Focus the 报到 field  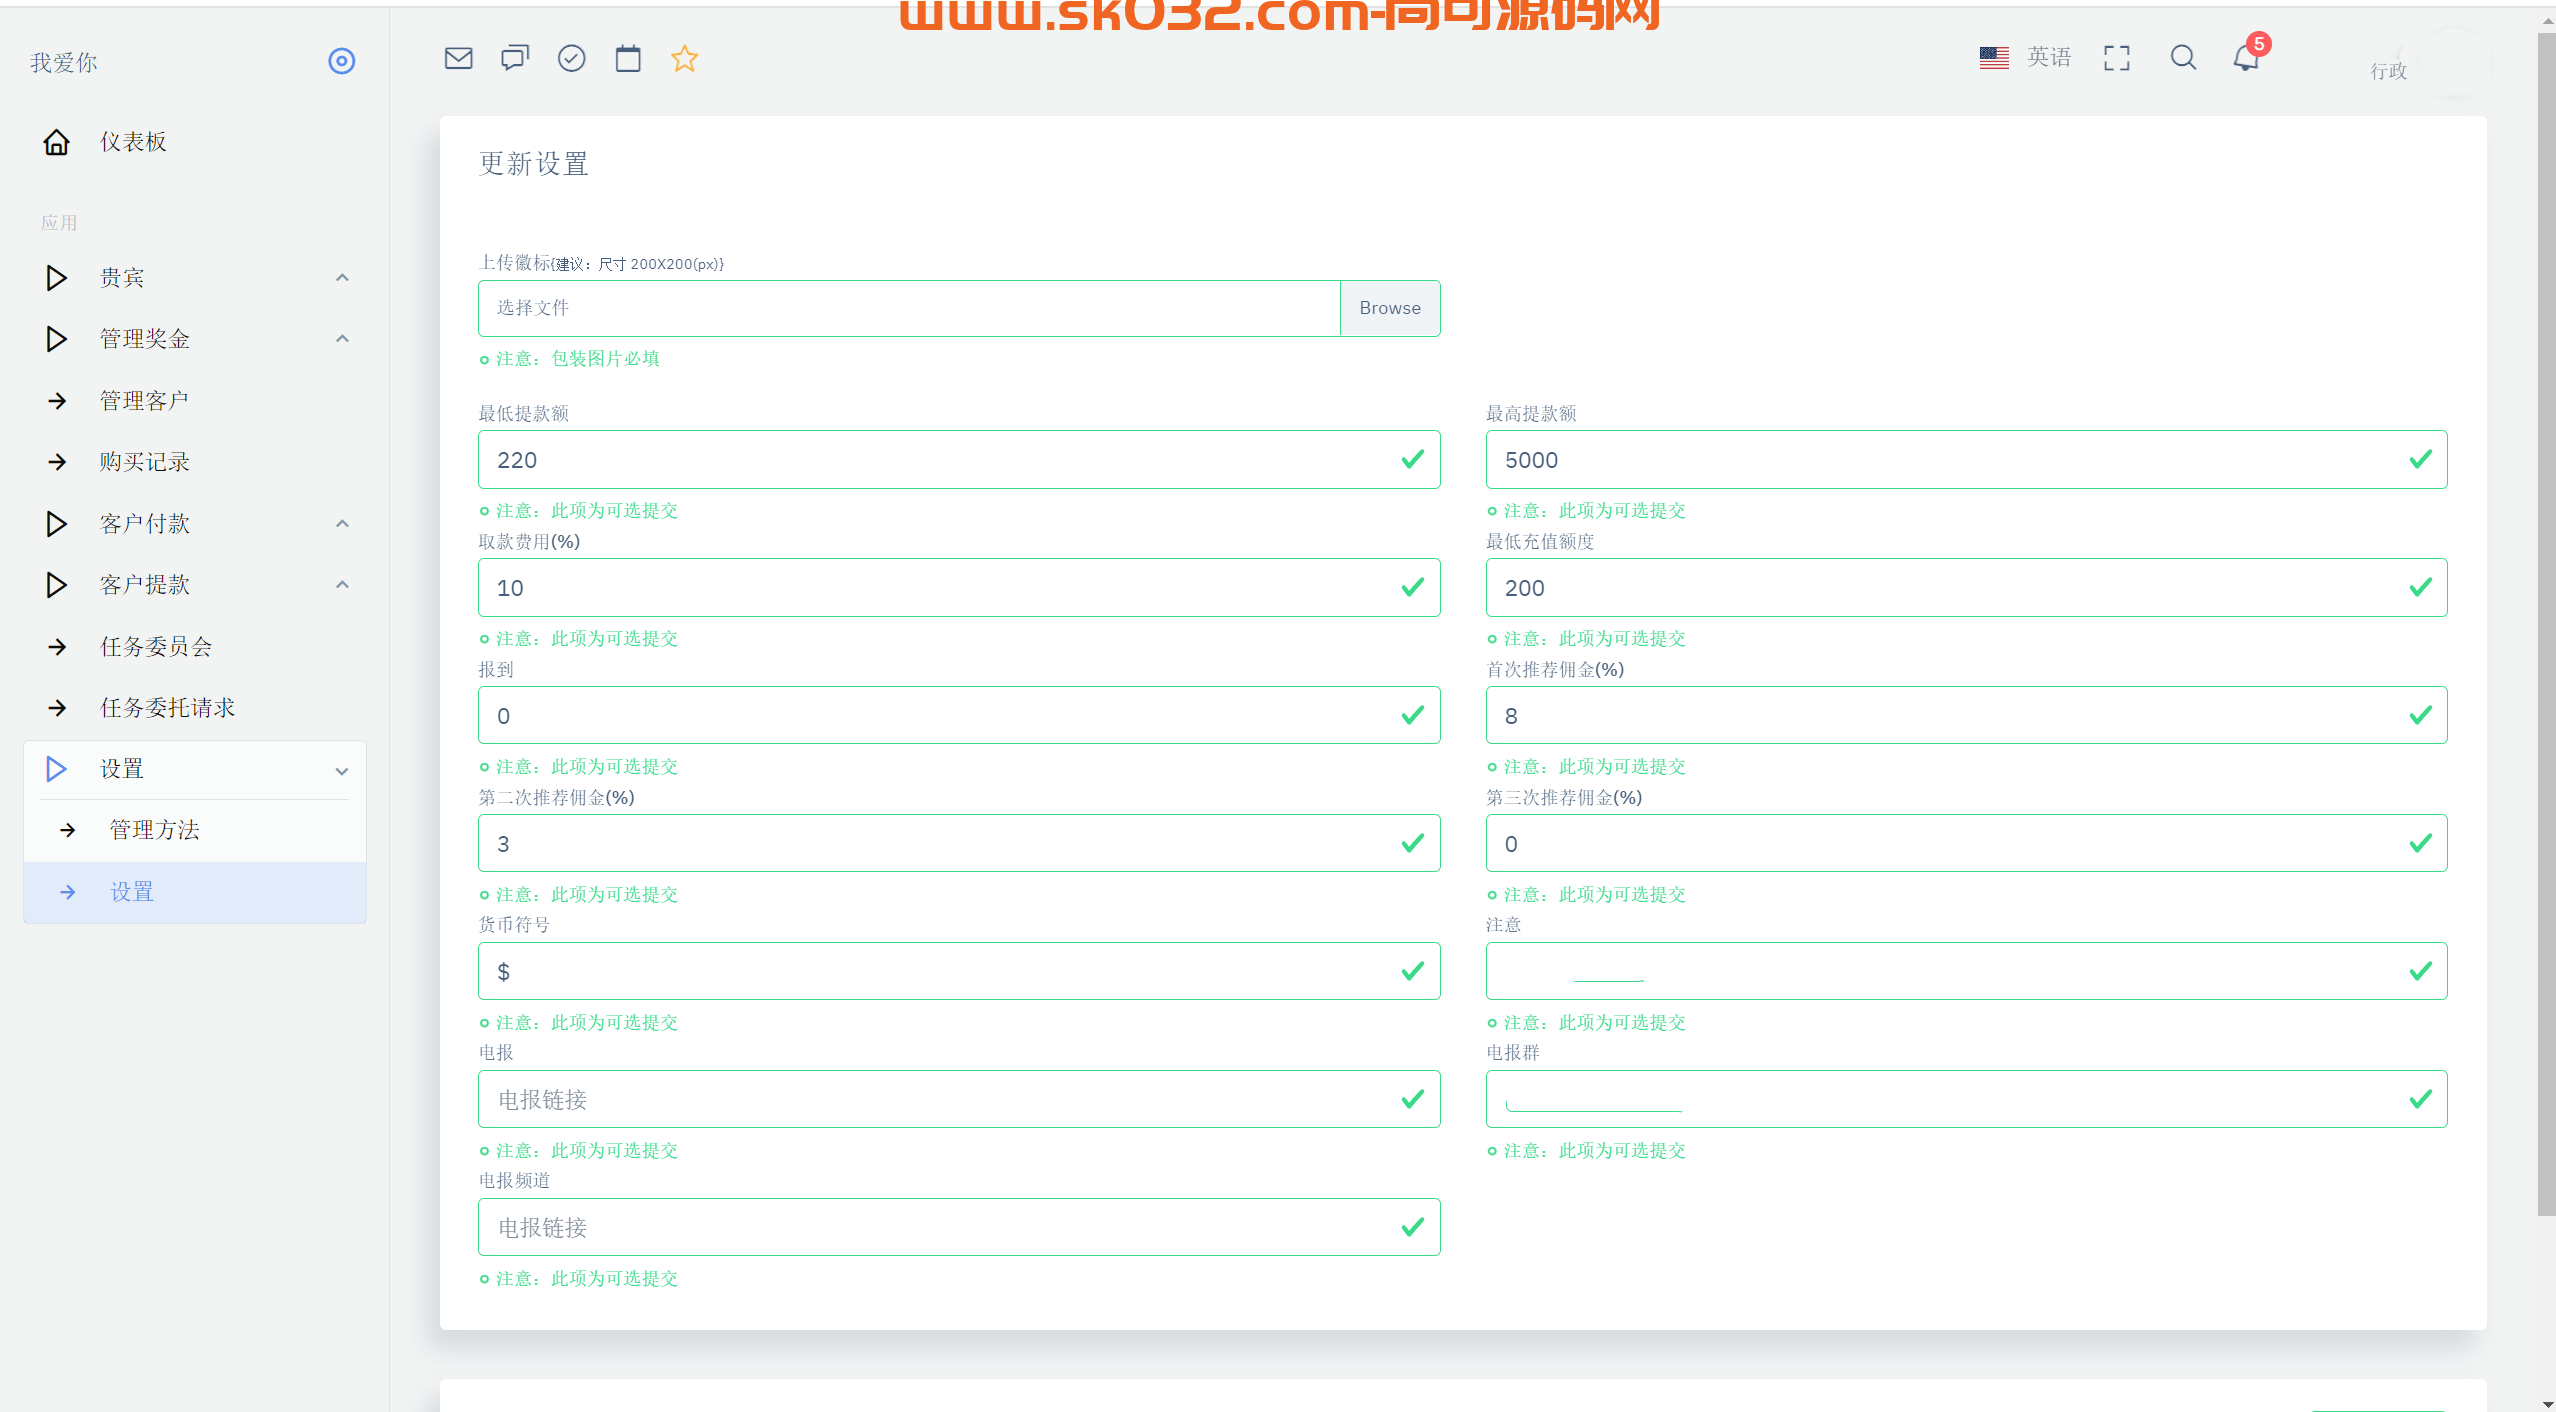click(959, 716)
